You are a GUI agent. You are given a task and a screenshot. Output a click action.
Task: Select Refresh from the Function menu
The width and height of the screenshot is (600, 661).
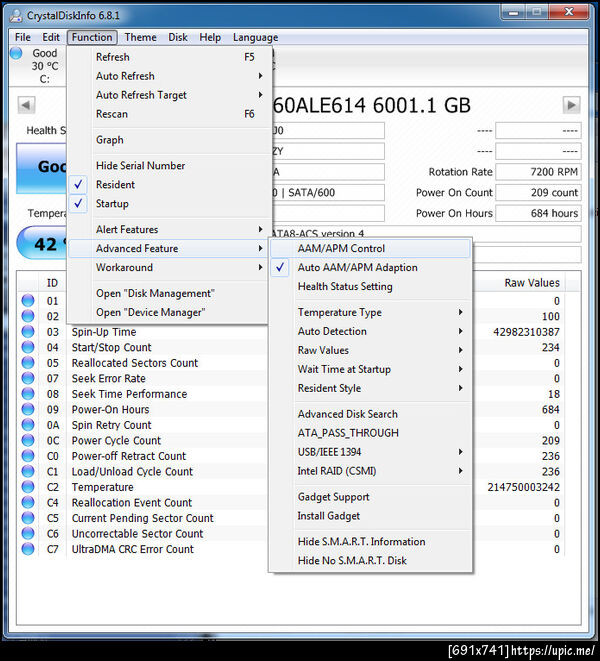click(x=169, y=57)
